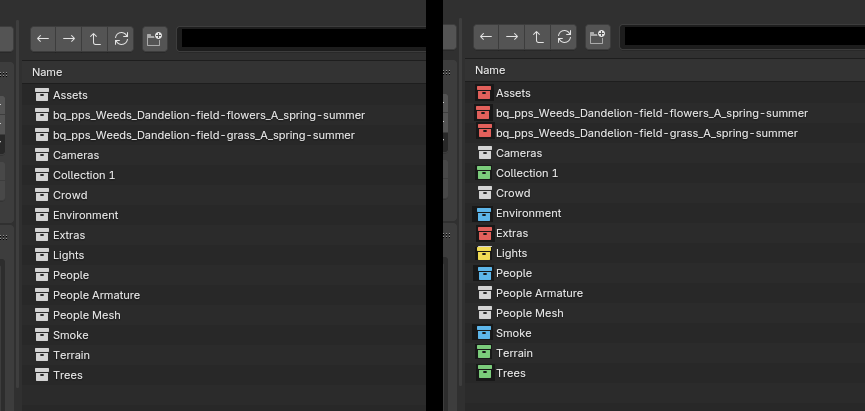
Task: Select Dandelion-field-flowers entry in left list
Action: [x=209, y=115]
